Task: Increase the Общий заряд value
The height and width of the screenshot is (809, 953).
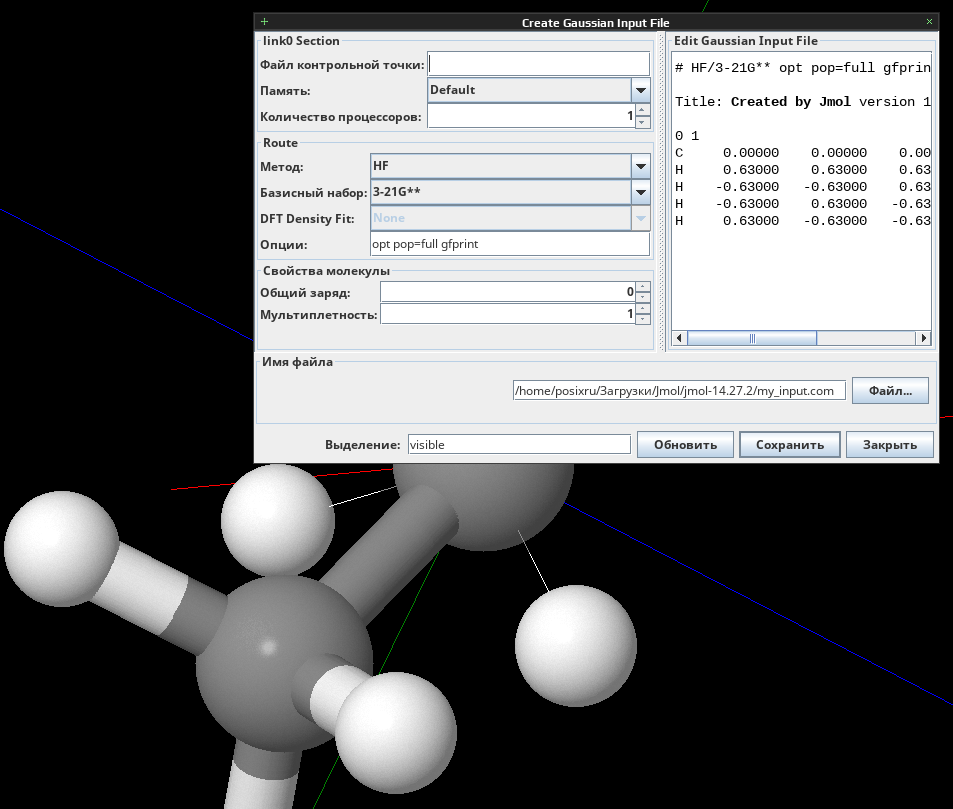Action: pos(642,287)
